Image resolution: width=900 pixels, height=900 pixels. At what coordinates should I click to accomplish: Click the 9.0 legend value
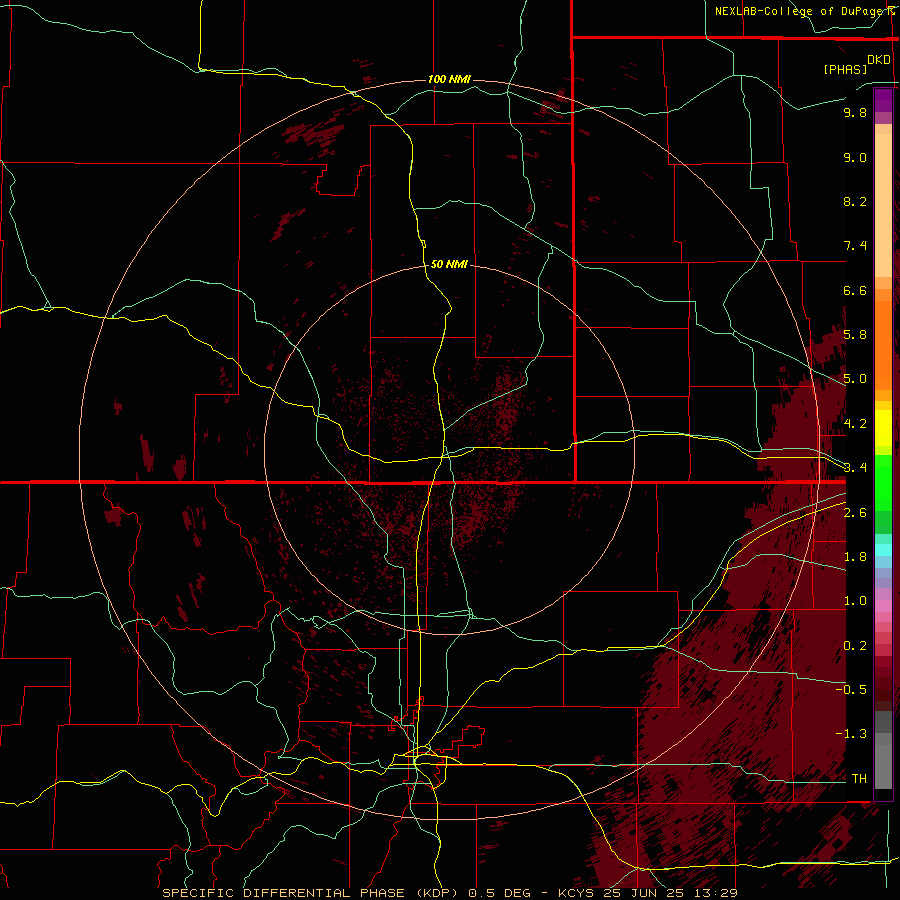point(855,157)
